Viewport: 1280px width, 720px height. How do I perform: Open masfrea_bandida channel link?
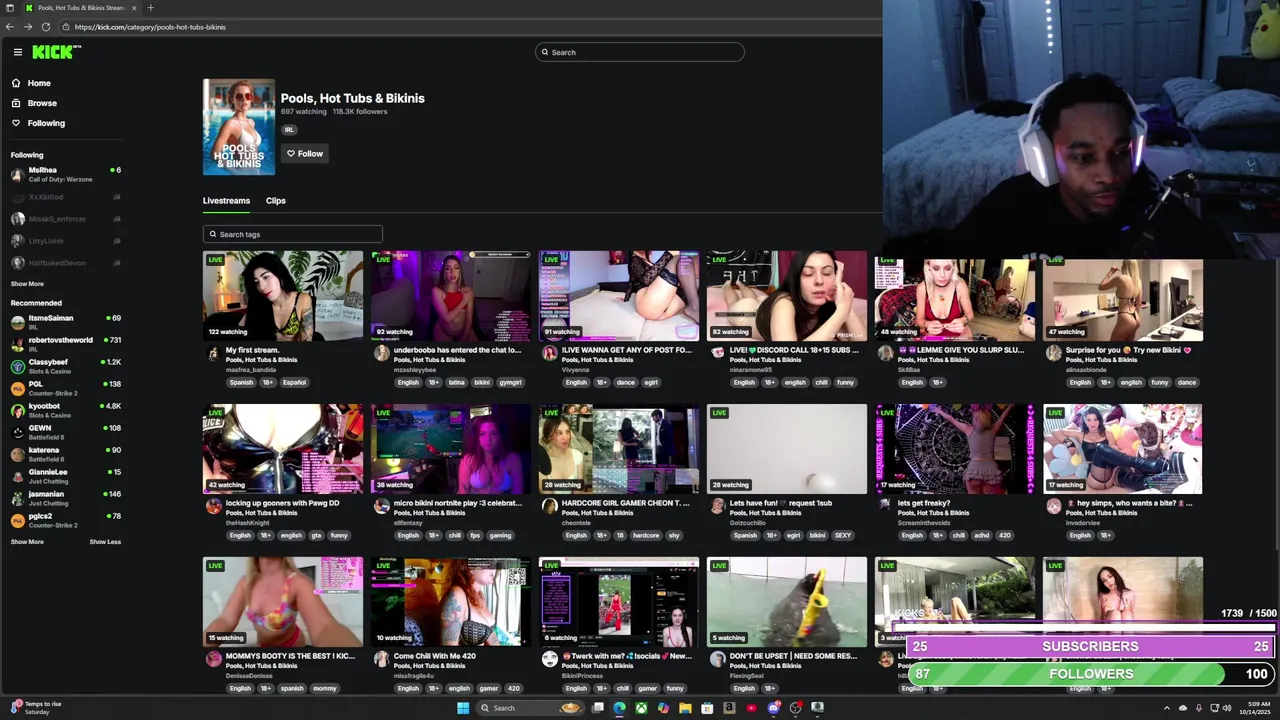coord(251,370)
